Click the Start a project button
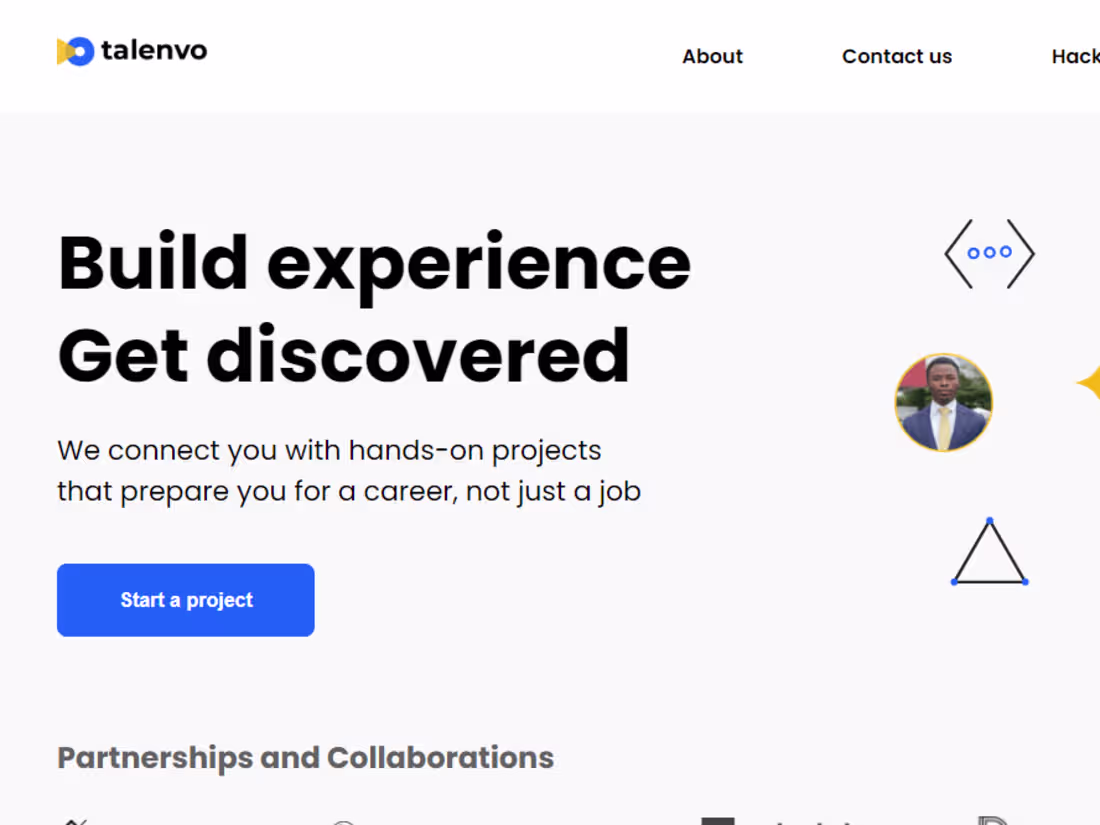This screenshot has height=825, width=1100. 185,600
